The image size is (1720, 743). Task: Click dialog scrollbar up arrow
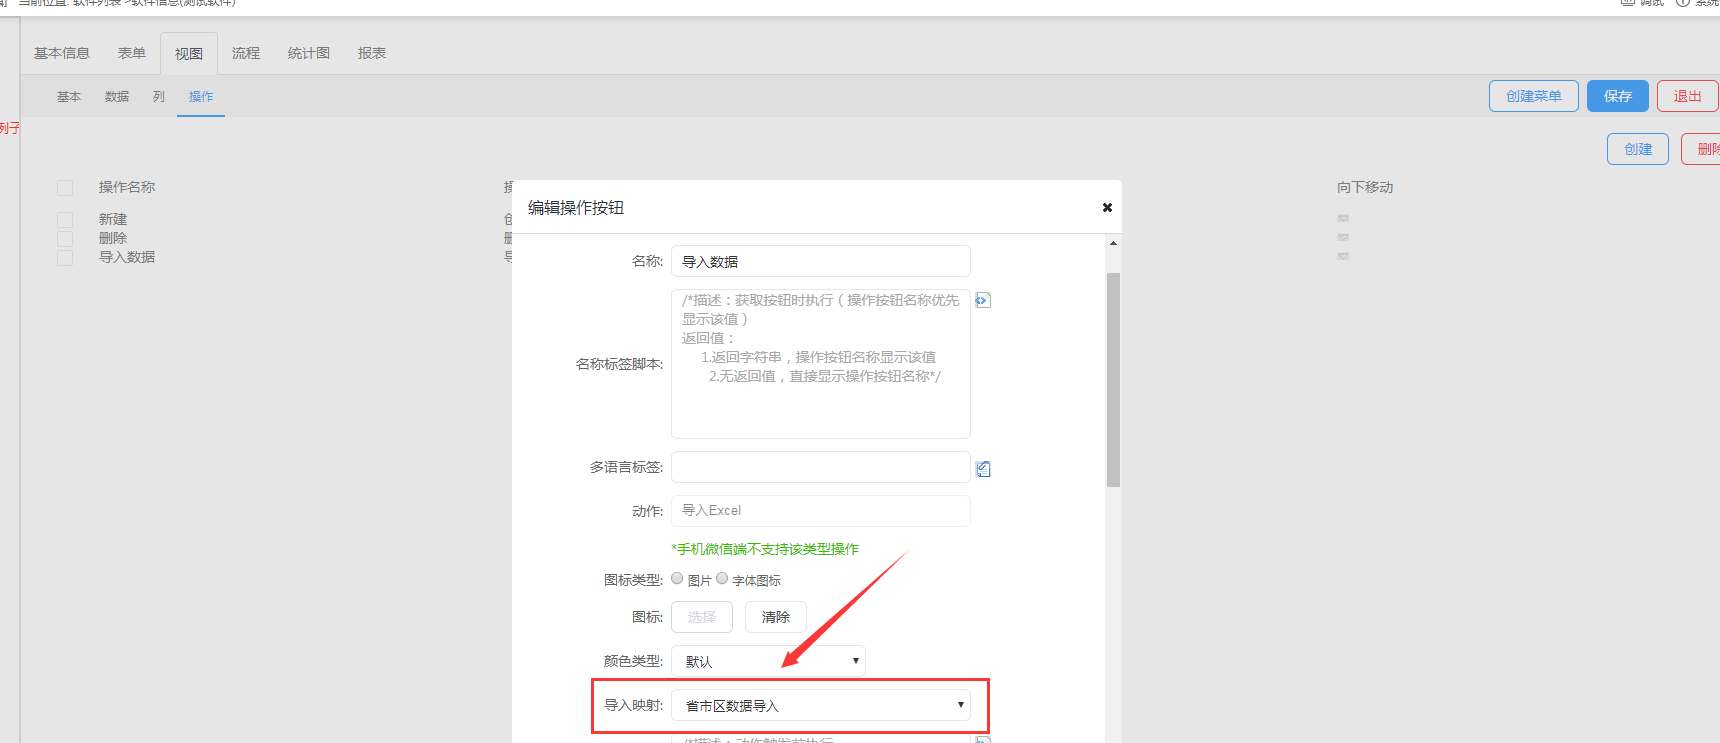coord(1113,244)
